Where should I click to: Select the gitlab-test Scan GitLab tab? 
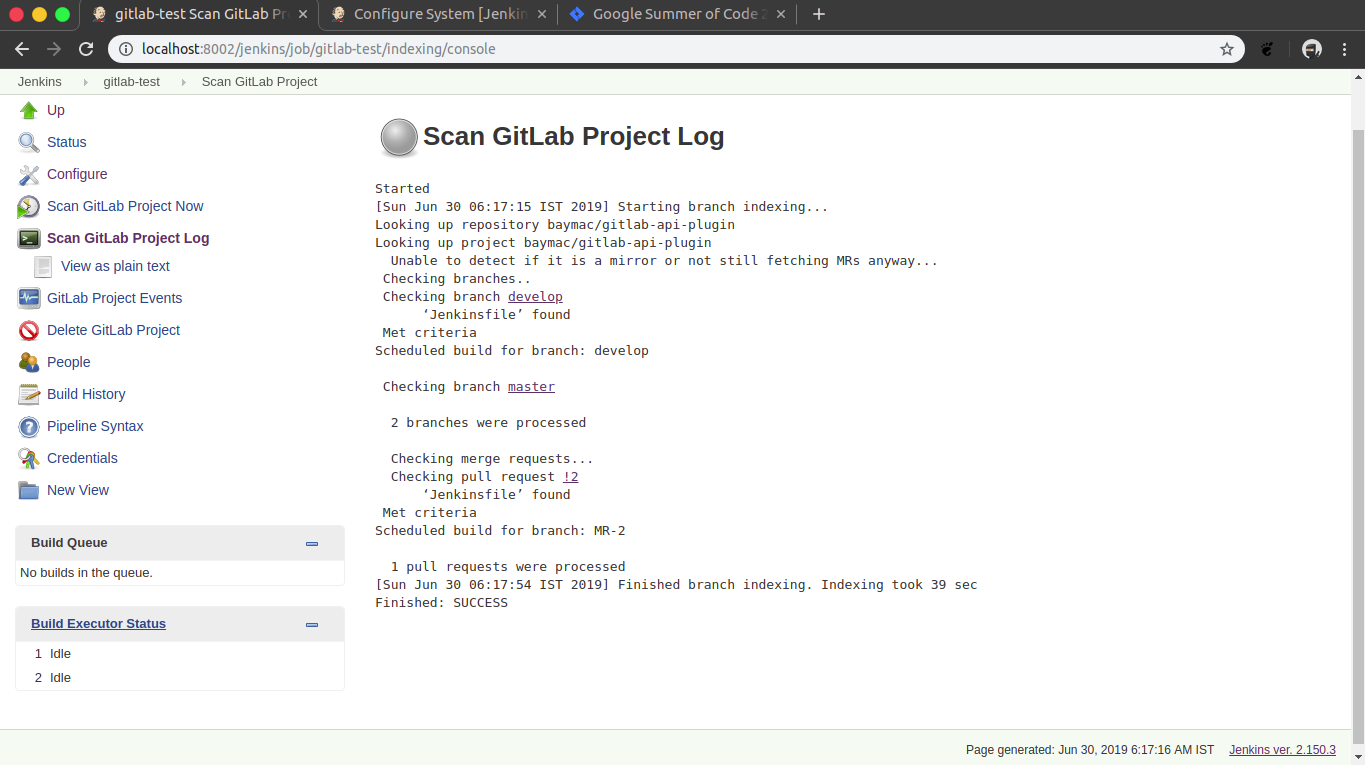coord(200,14)
